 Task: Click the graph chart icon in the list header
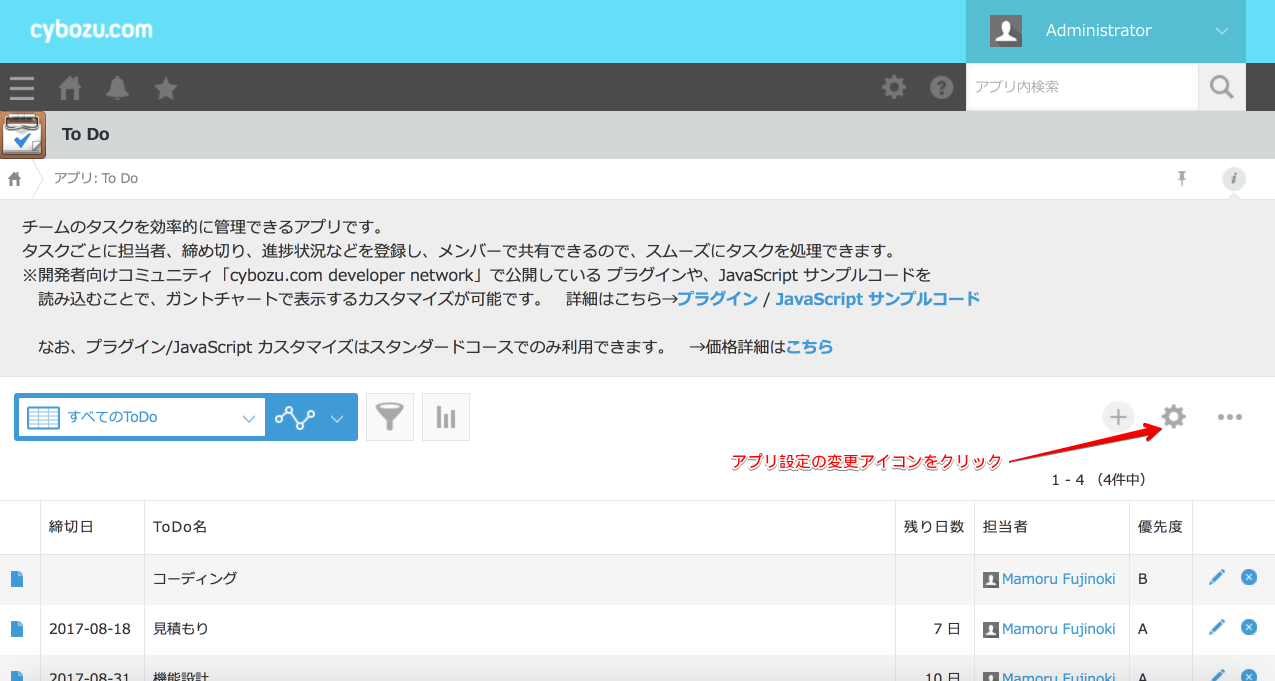(x=445, y=416)
